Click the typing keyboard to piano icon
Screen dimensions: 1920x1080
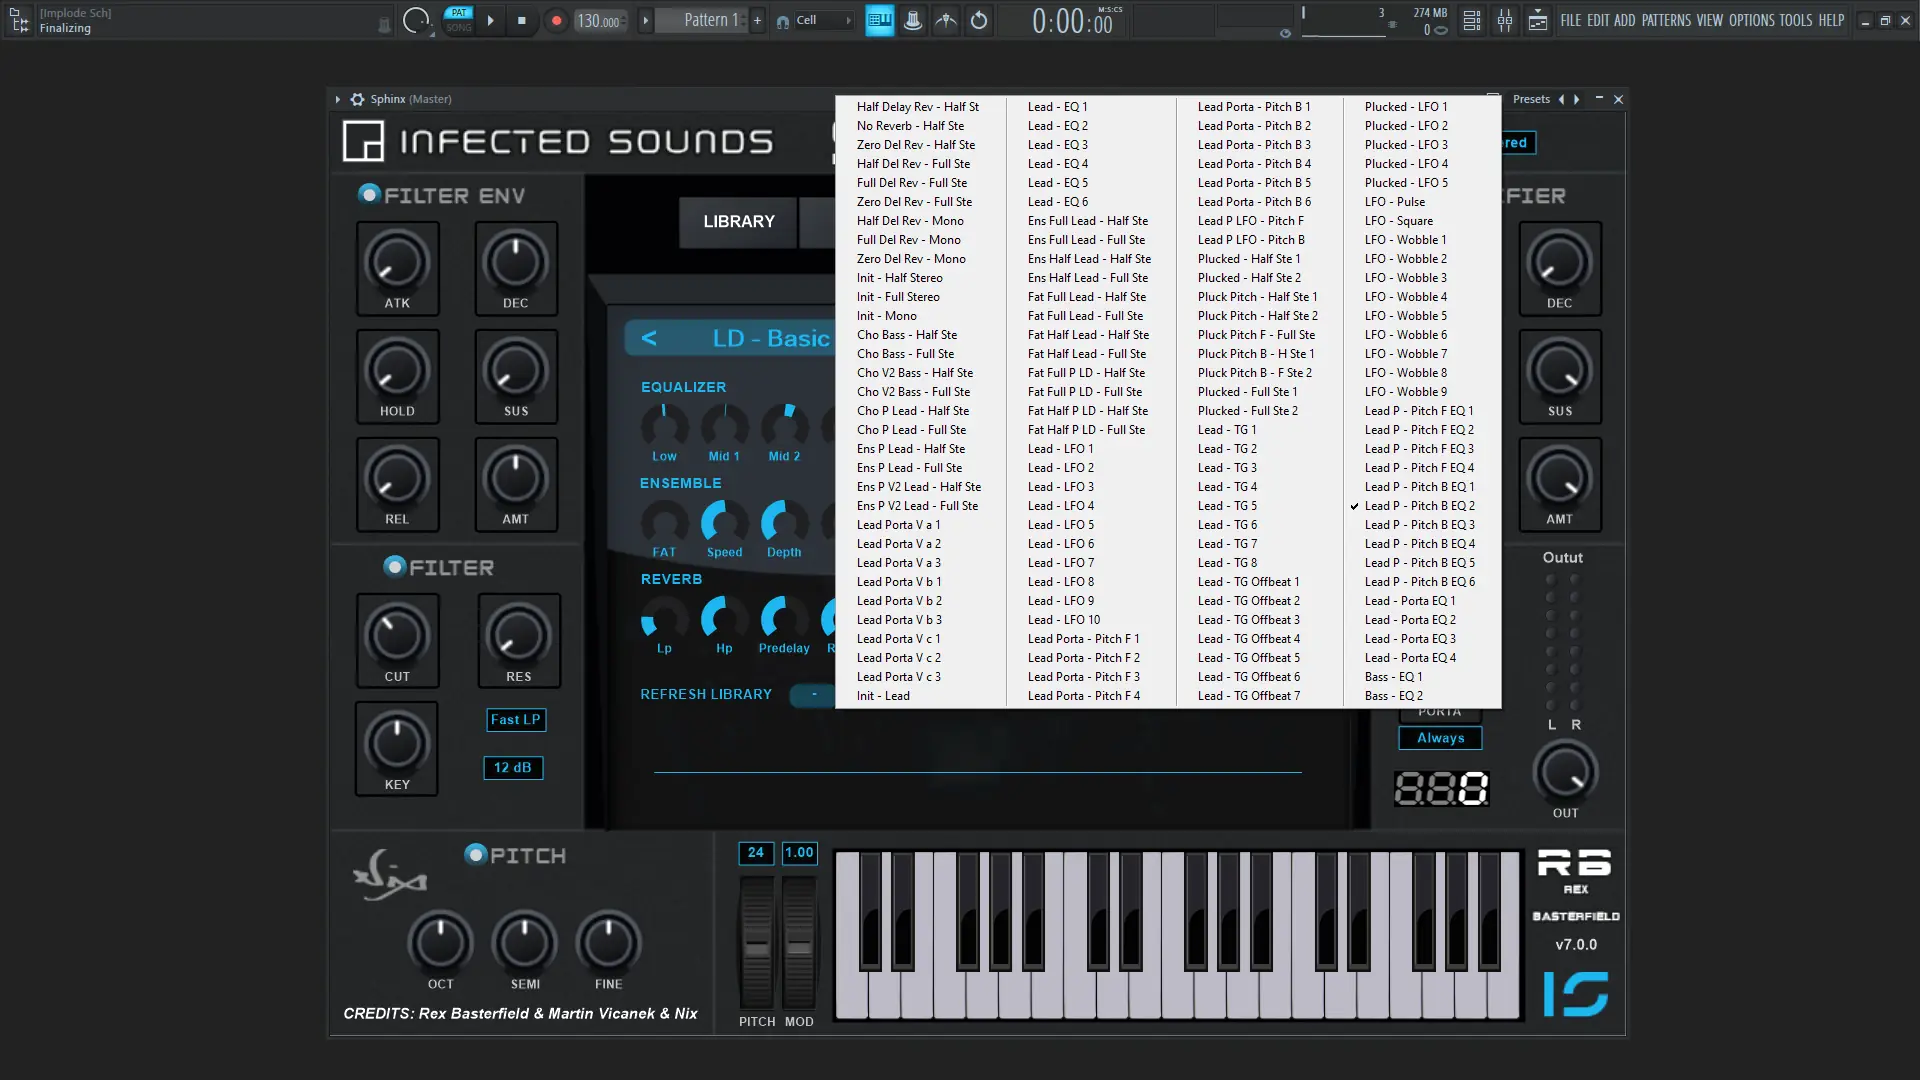[880, 21]
